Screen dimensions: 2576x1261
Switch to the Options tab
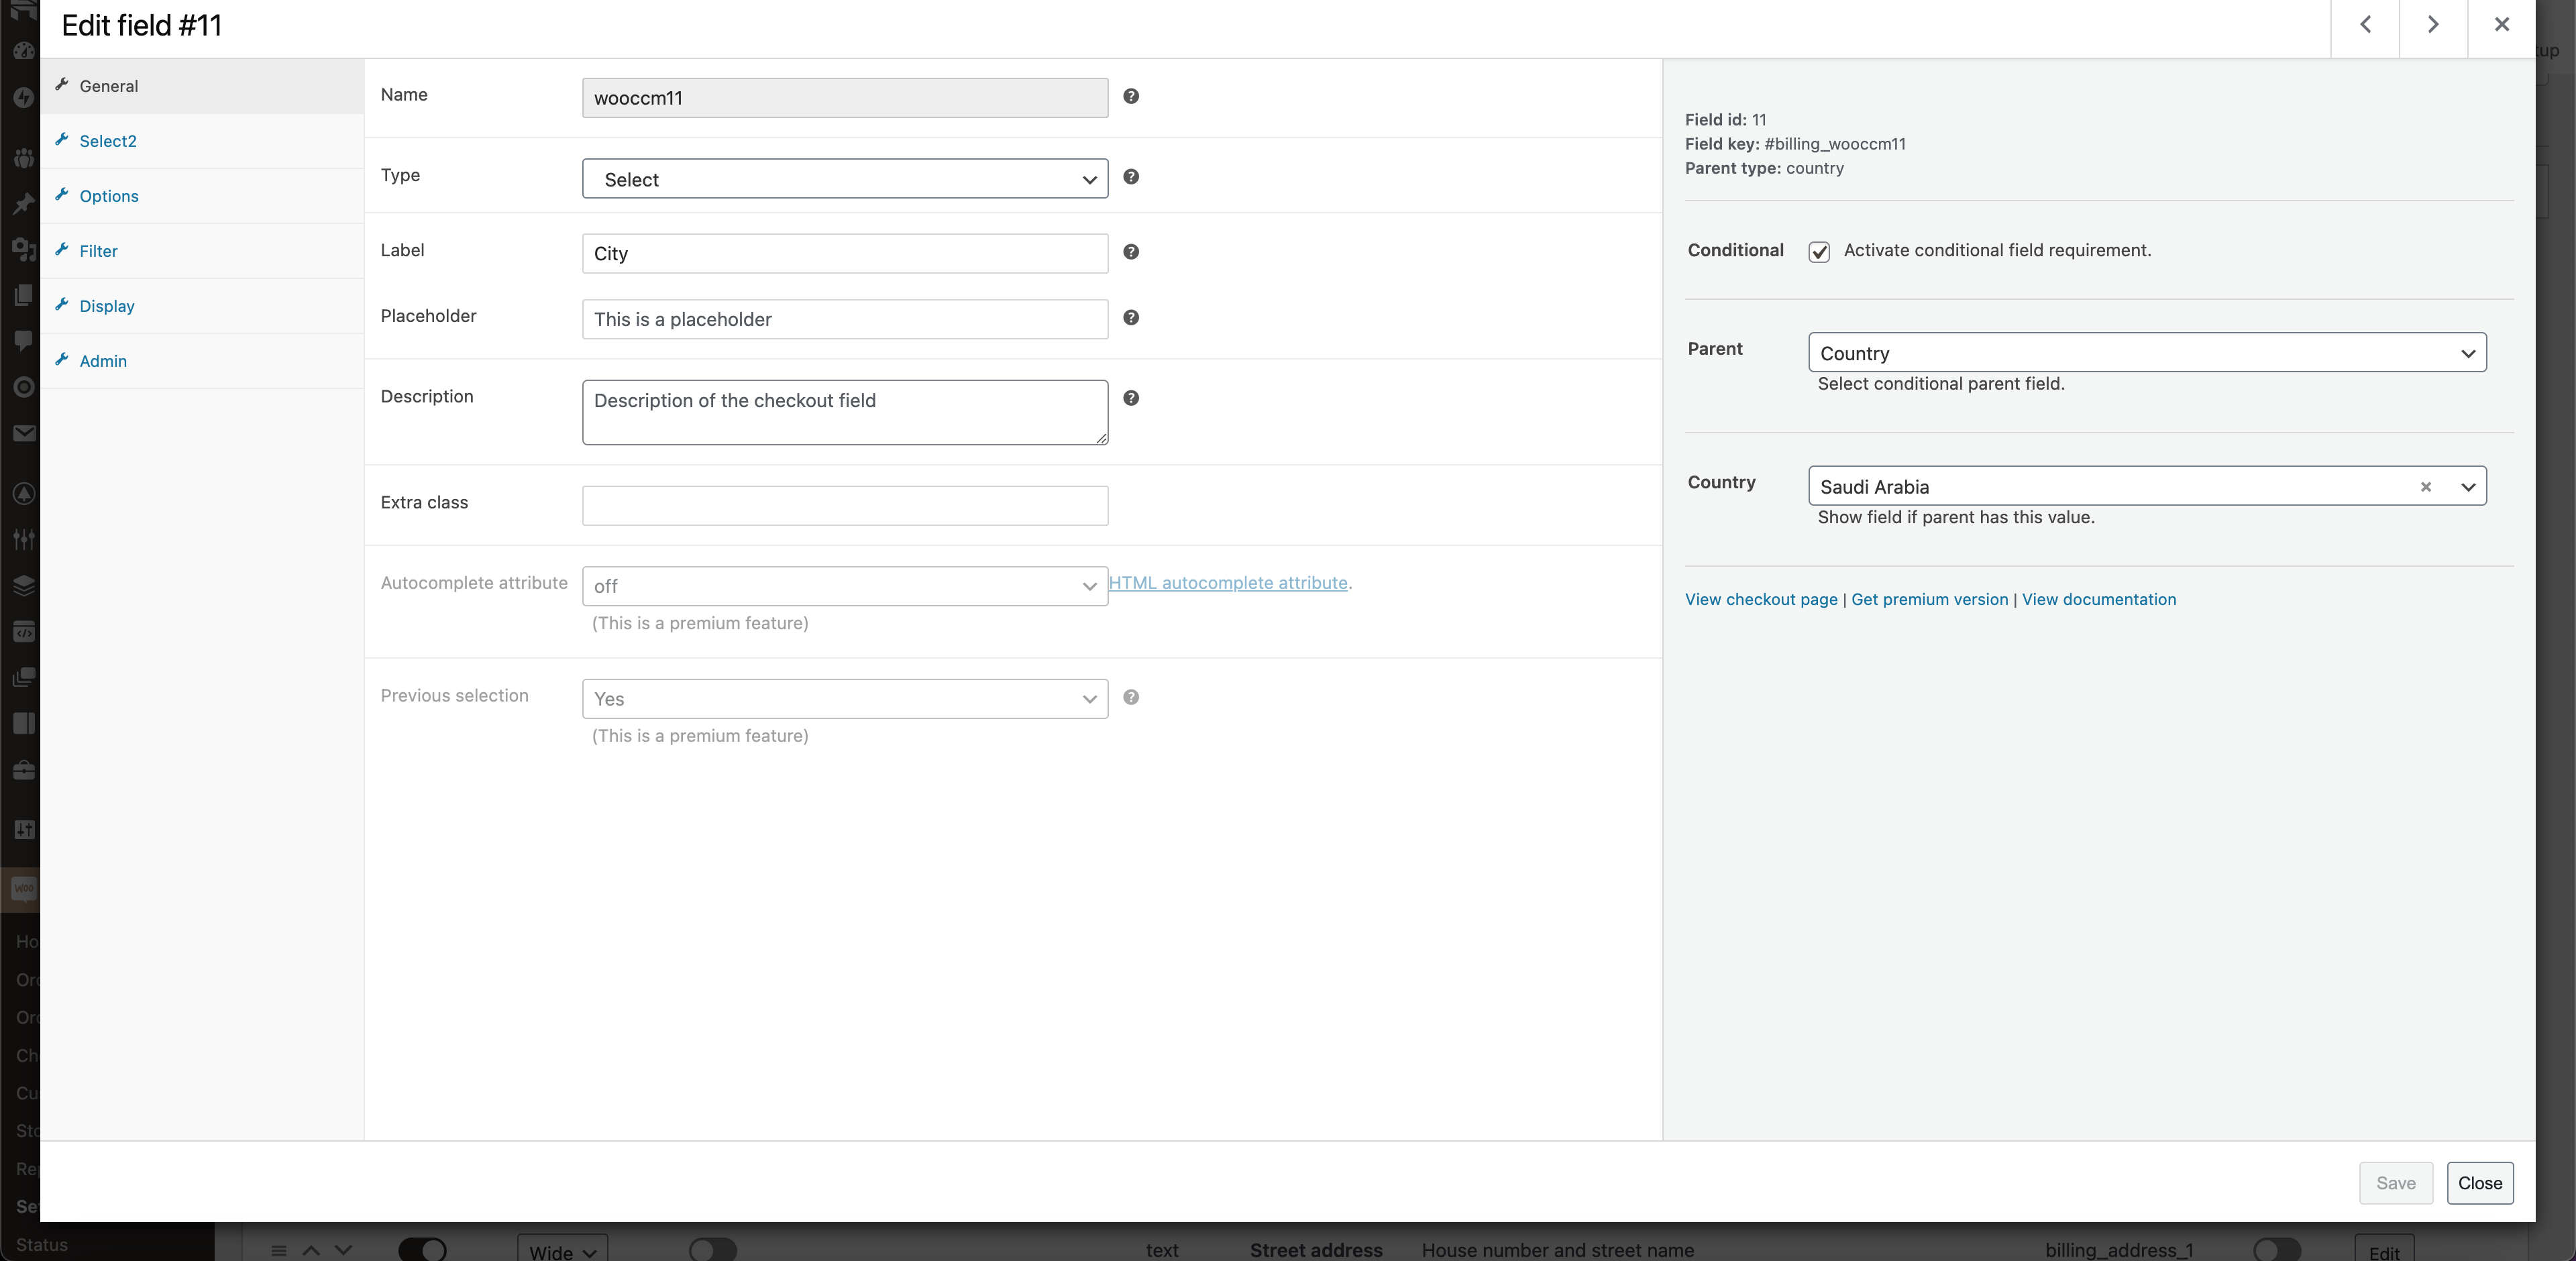202,196
